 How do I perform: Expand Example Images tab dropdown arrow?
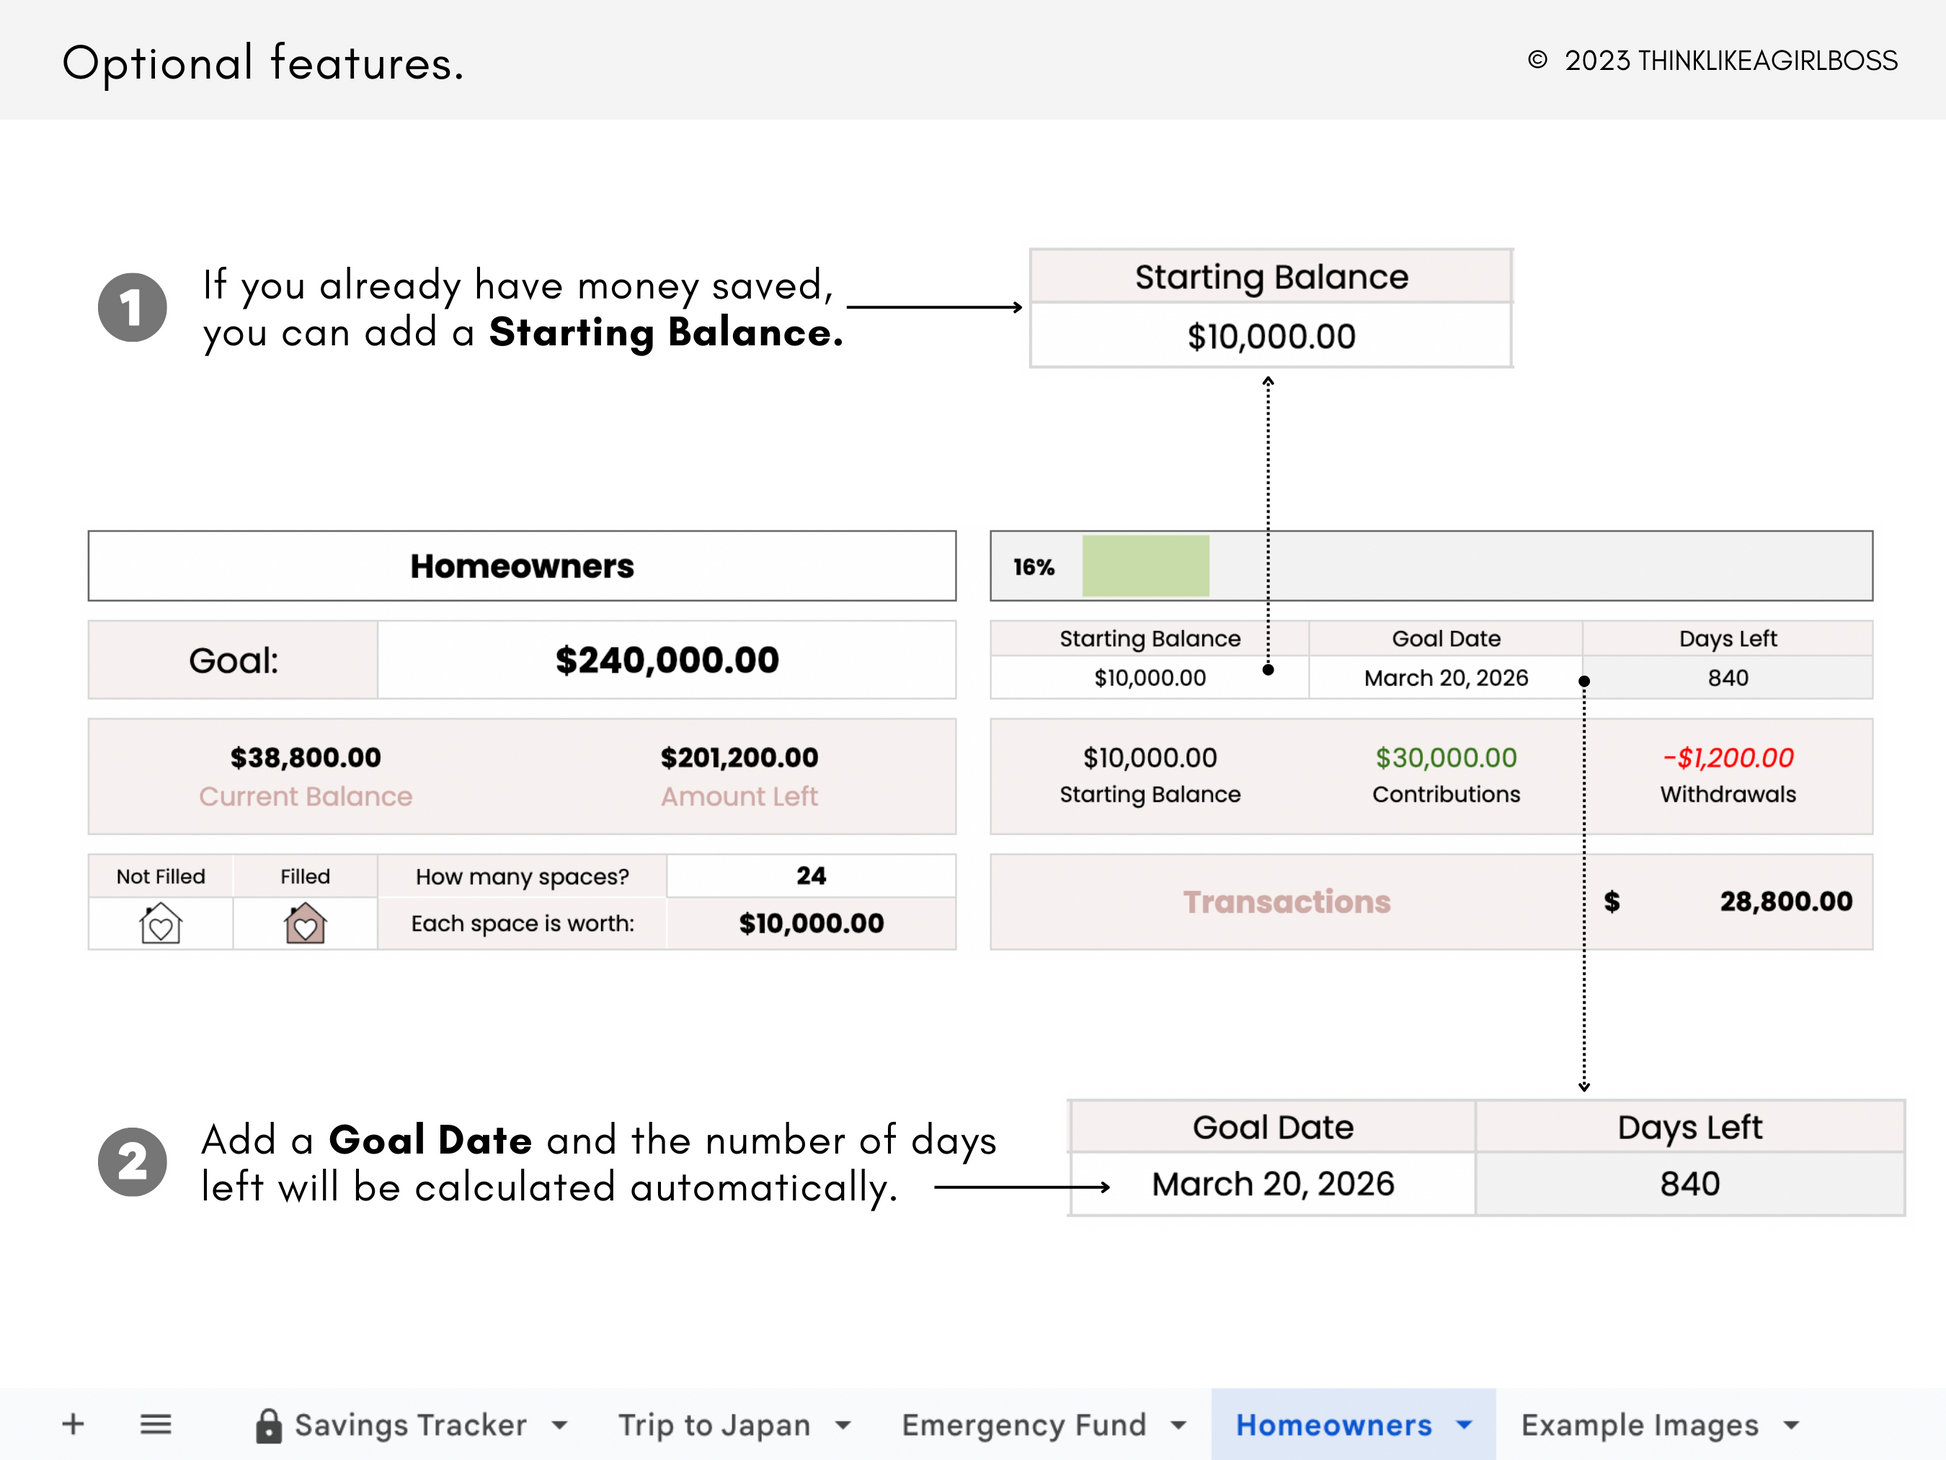click(x=1791, y=1425)
